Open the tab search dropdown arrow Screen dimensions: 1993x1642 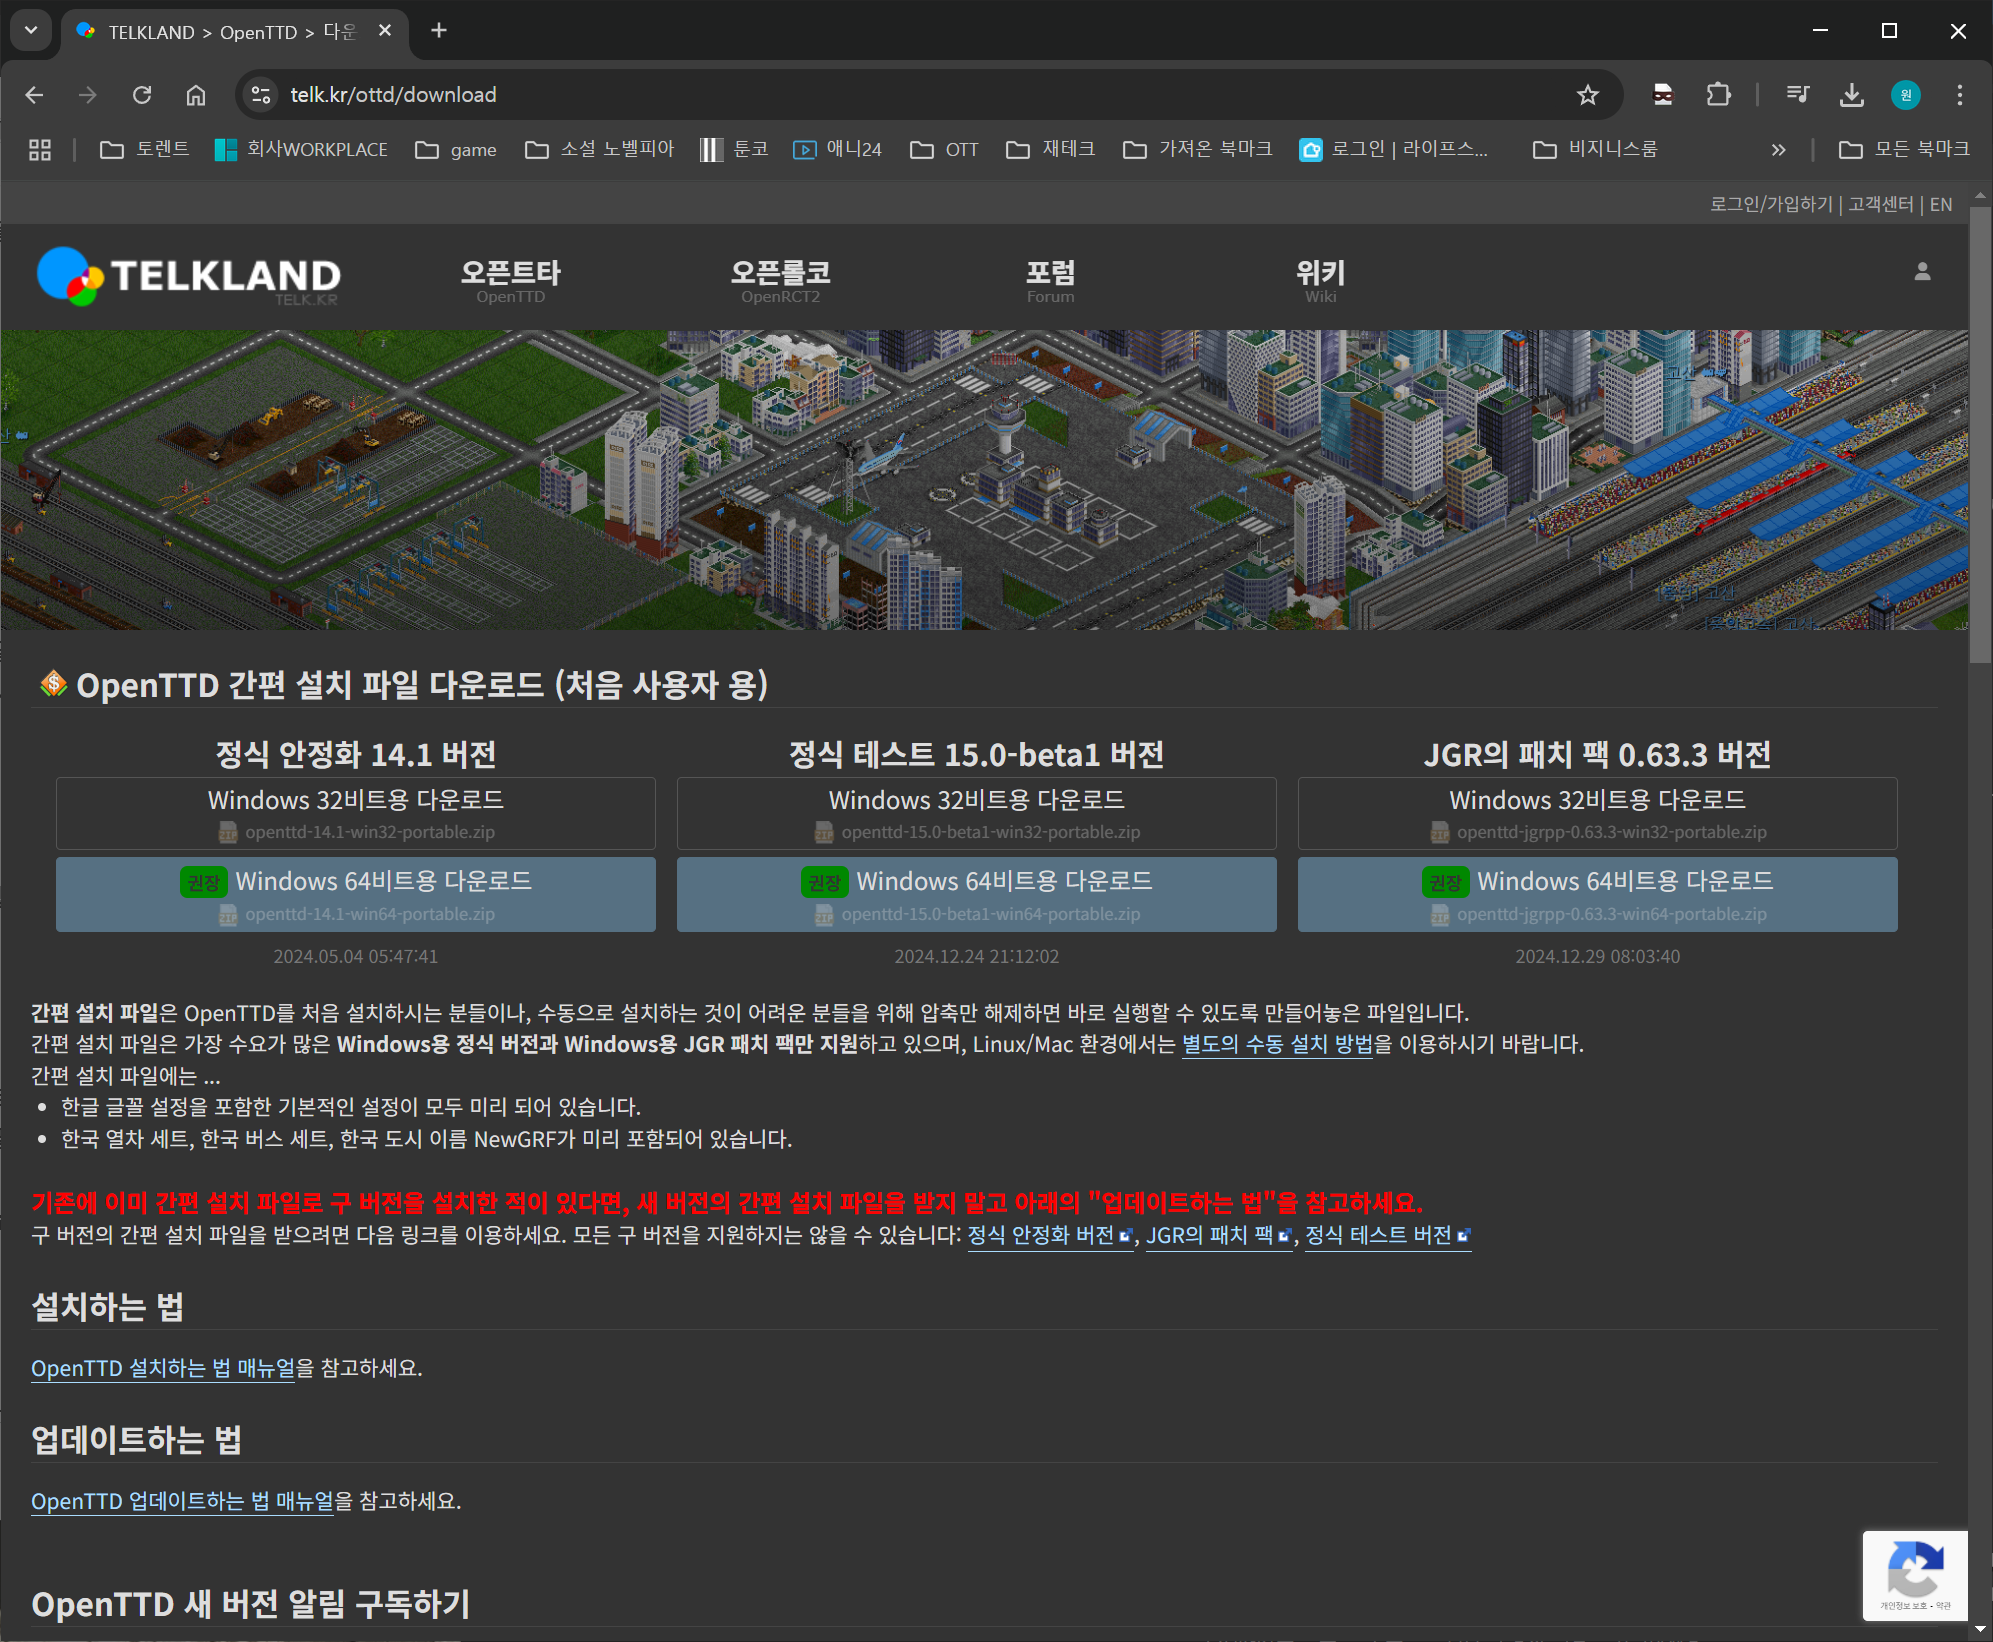[x=31, y=31]
